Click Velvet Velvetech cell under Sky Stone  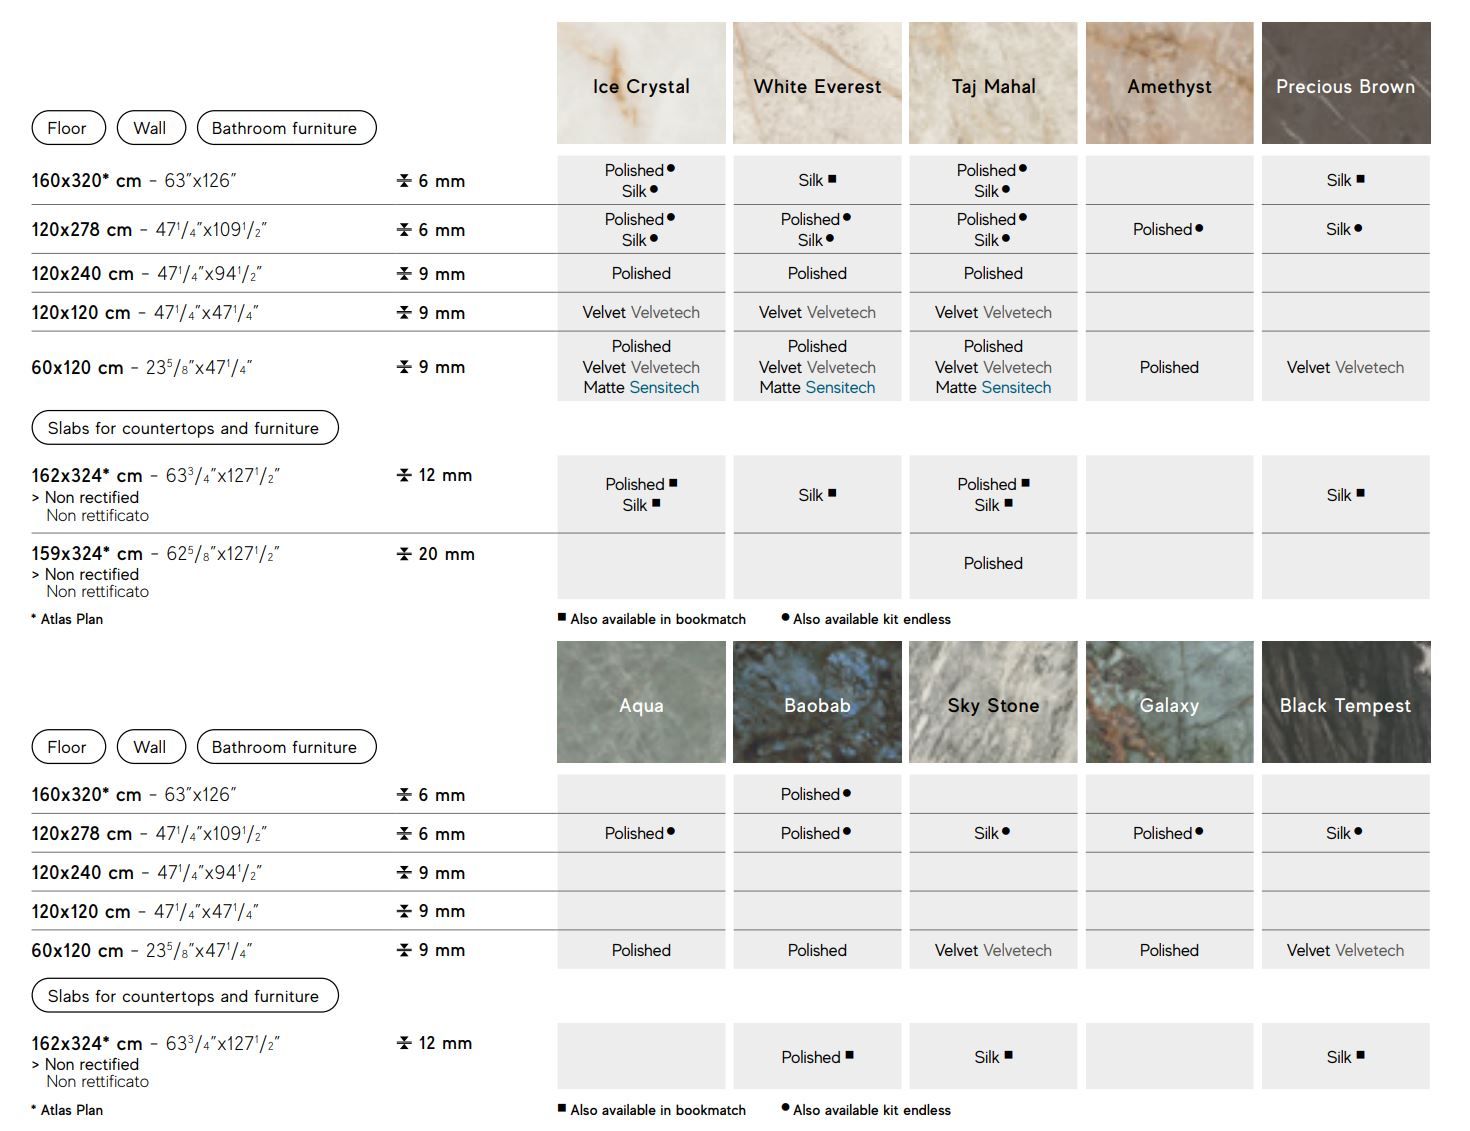pos(993,951)
